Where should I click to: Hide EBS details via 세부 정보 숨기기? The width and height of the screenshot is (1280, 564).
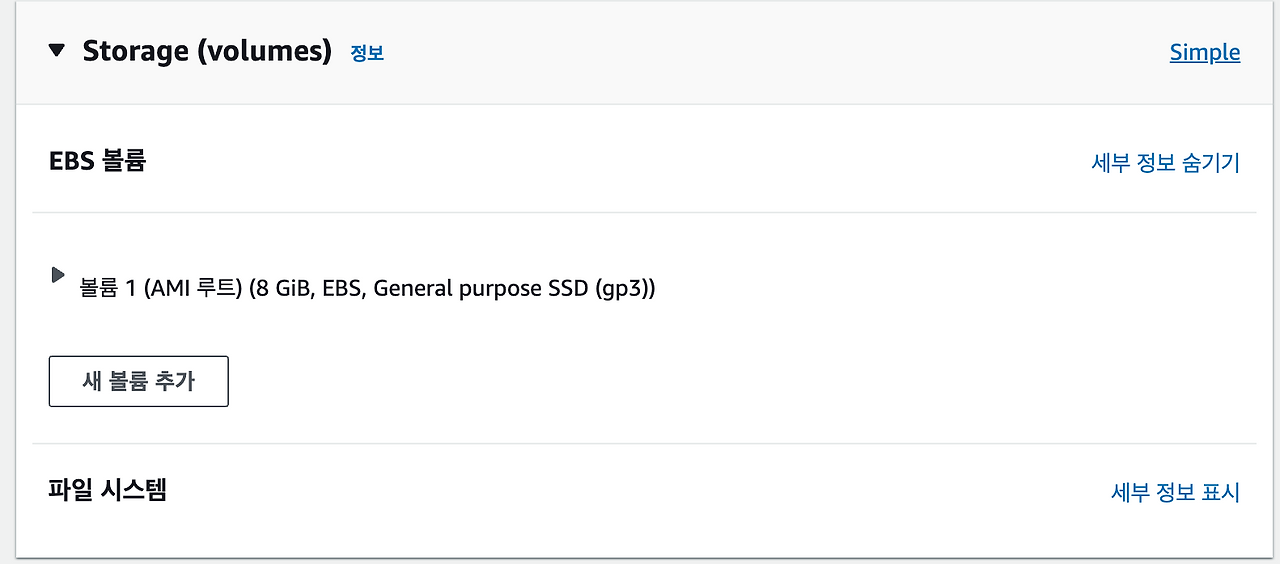click(1165, 163)
